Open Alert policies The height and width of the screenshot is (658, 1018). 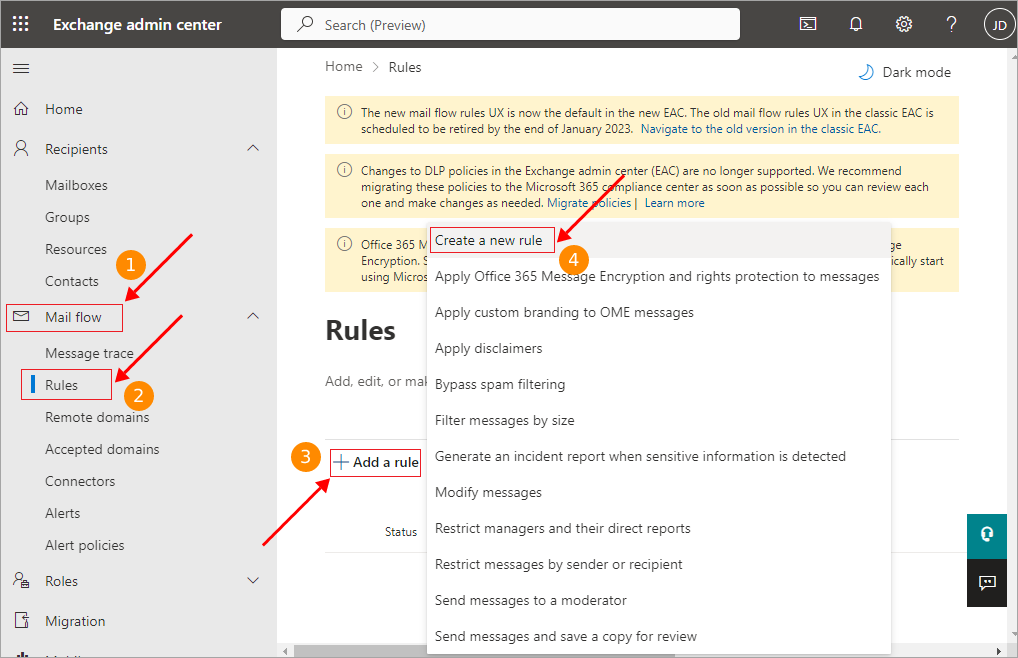pyautogui.click(x=85, y=545)
